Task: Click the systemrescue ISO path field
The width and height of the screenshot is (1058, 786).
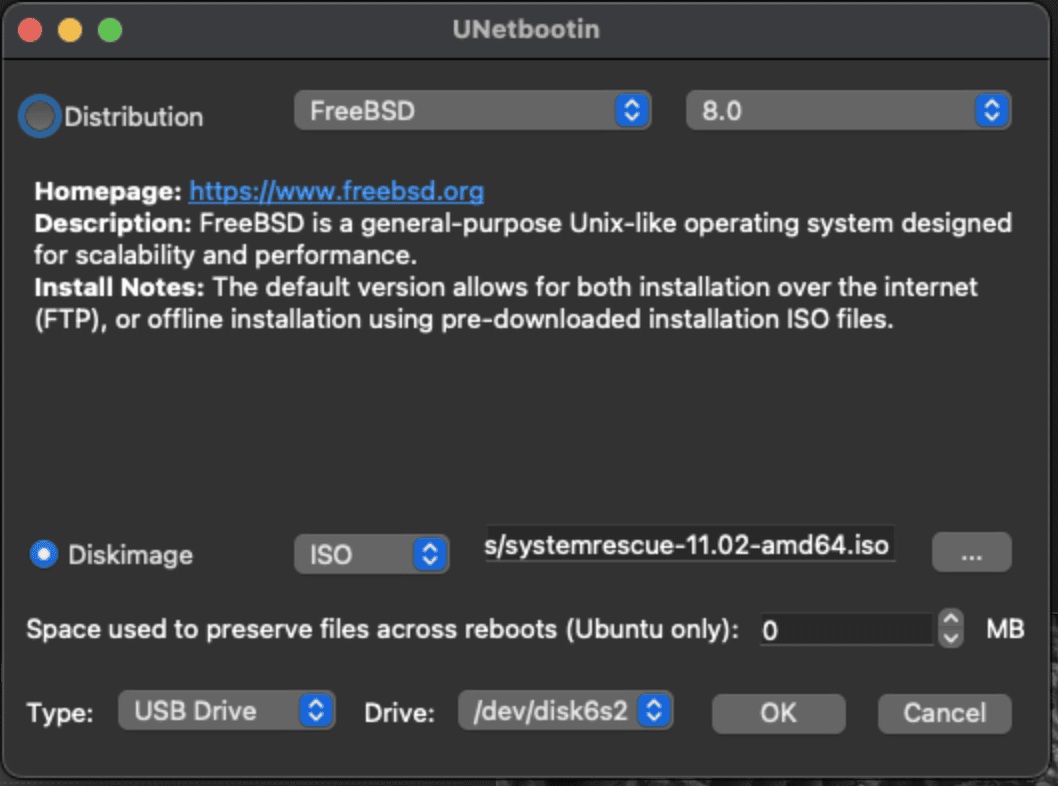Action: (x=689, y=546)
